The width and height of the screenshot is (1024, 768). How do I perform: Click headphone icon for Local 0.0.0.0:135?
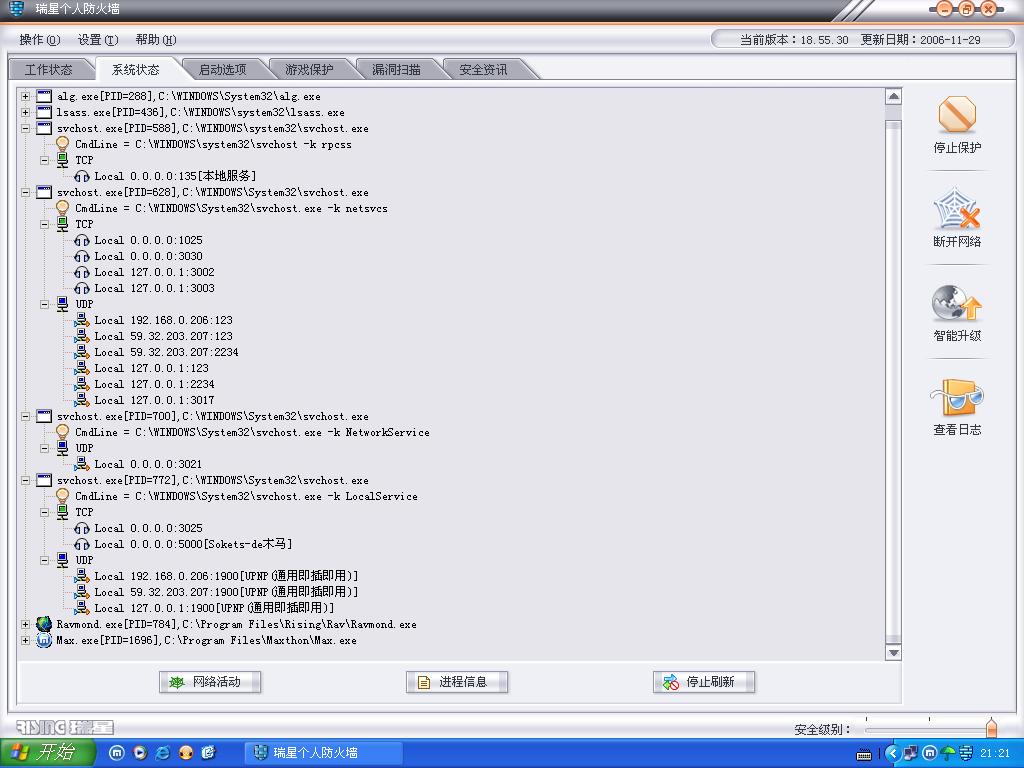tap(82, 176)
